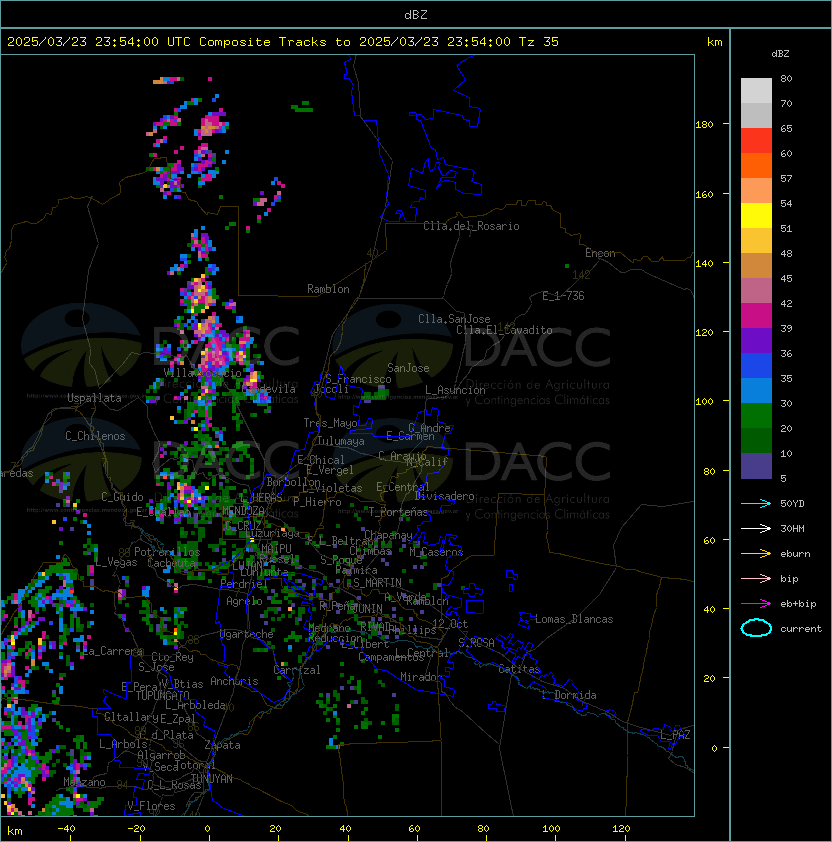The width and height of the screenshot is (832, 842).
Task: Click the km label at bottom left
Action: [x=15, y=831]
